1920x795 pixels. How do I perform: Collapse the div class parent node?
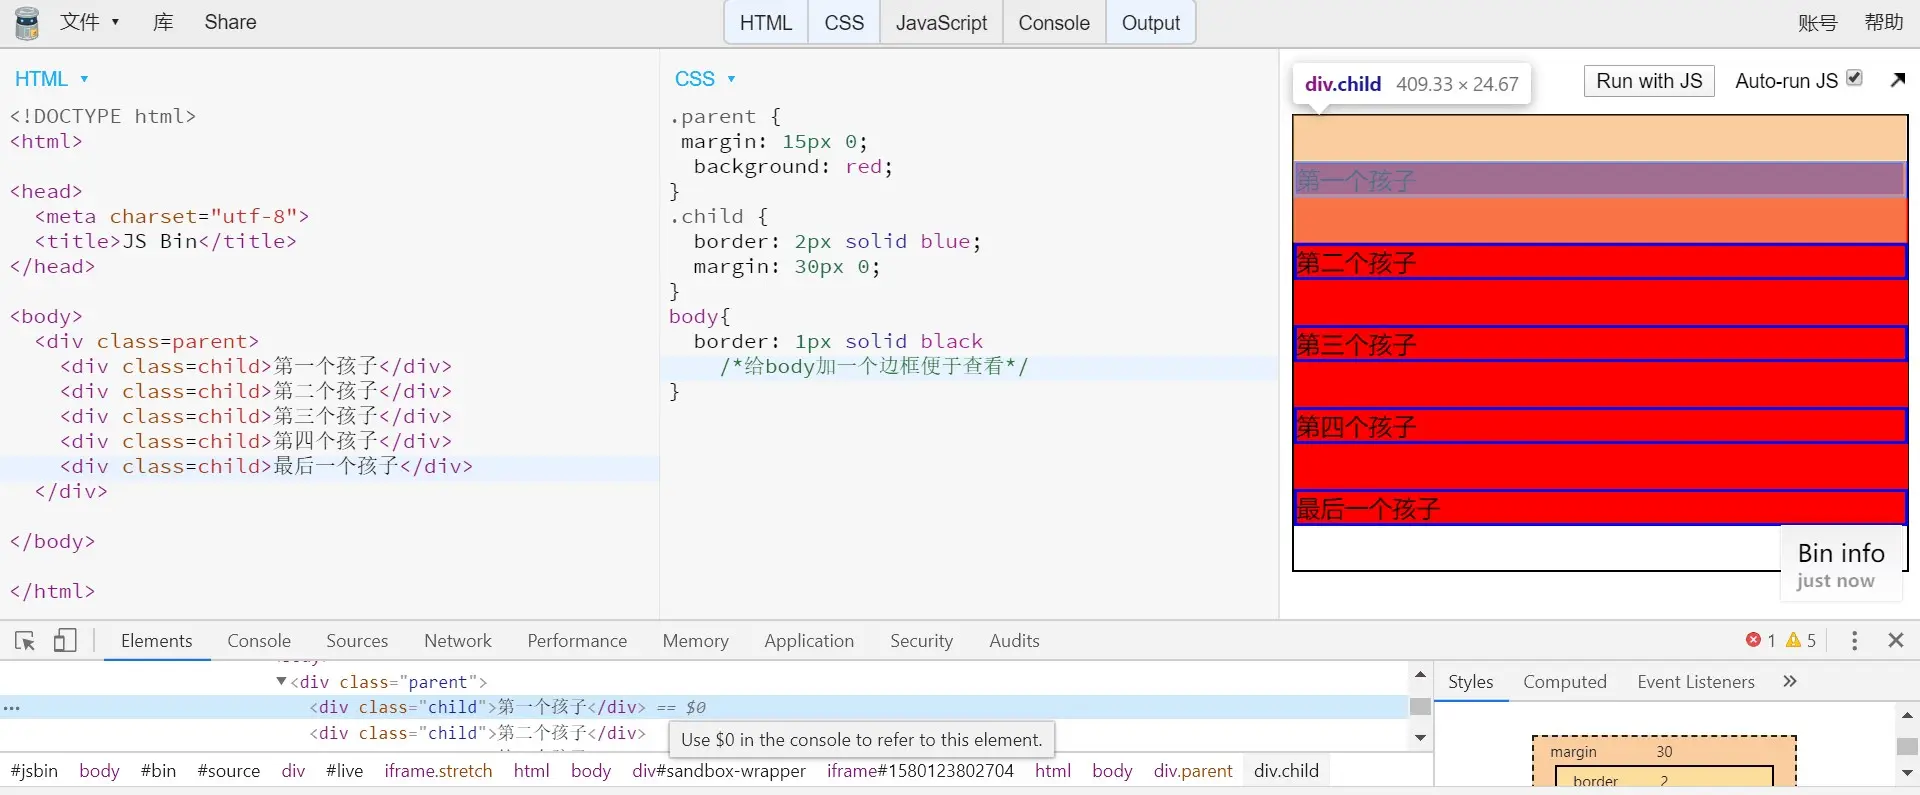click(281, 681)
